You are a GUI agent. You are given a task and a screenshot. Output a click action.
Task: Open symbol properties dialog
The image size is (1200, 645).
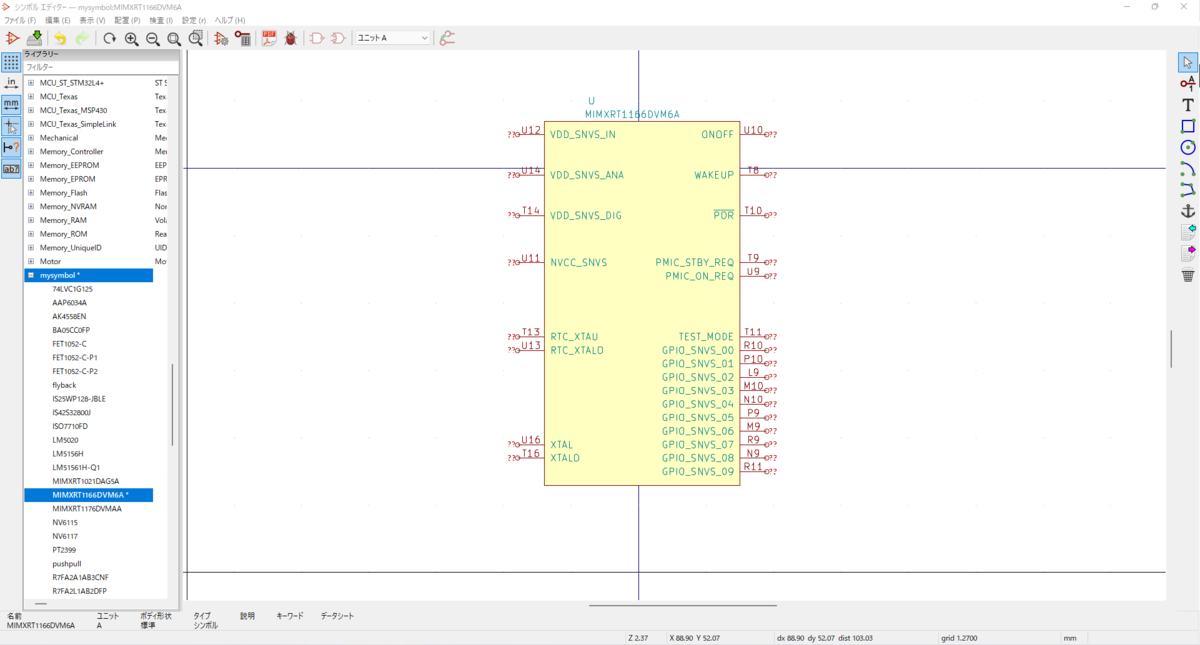pos(222,38)
